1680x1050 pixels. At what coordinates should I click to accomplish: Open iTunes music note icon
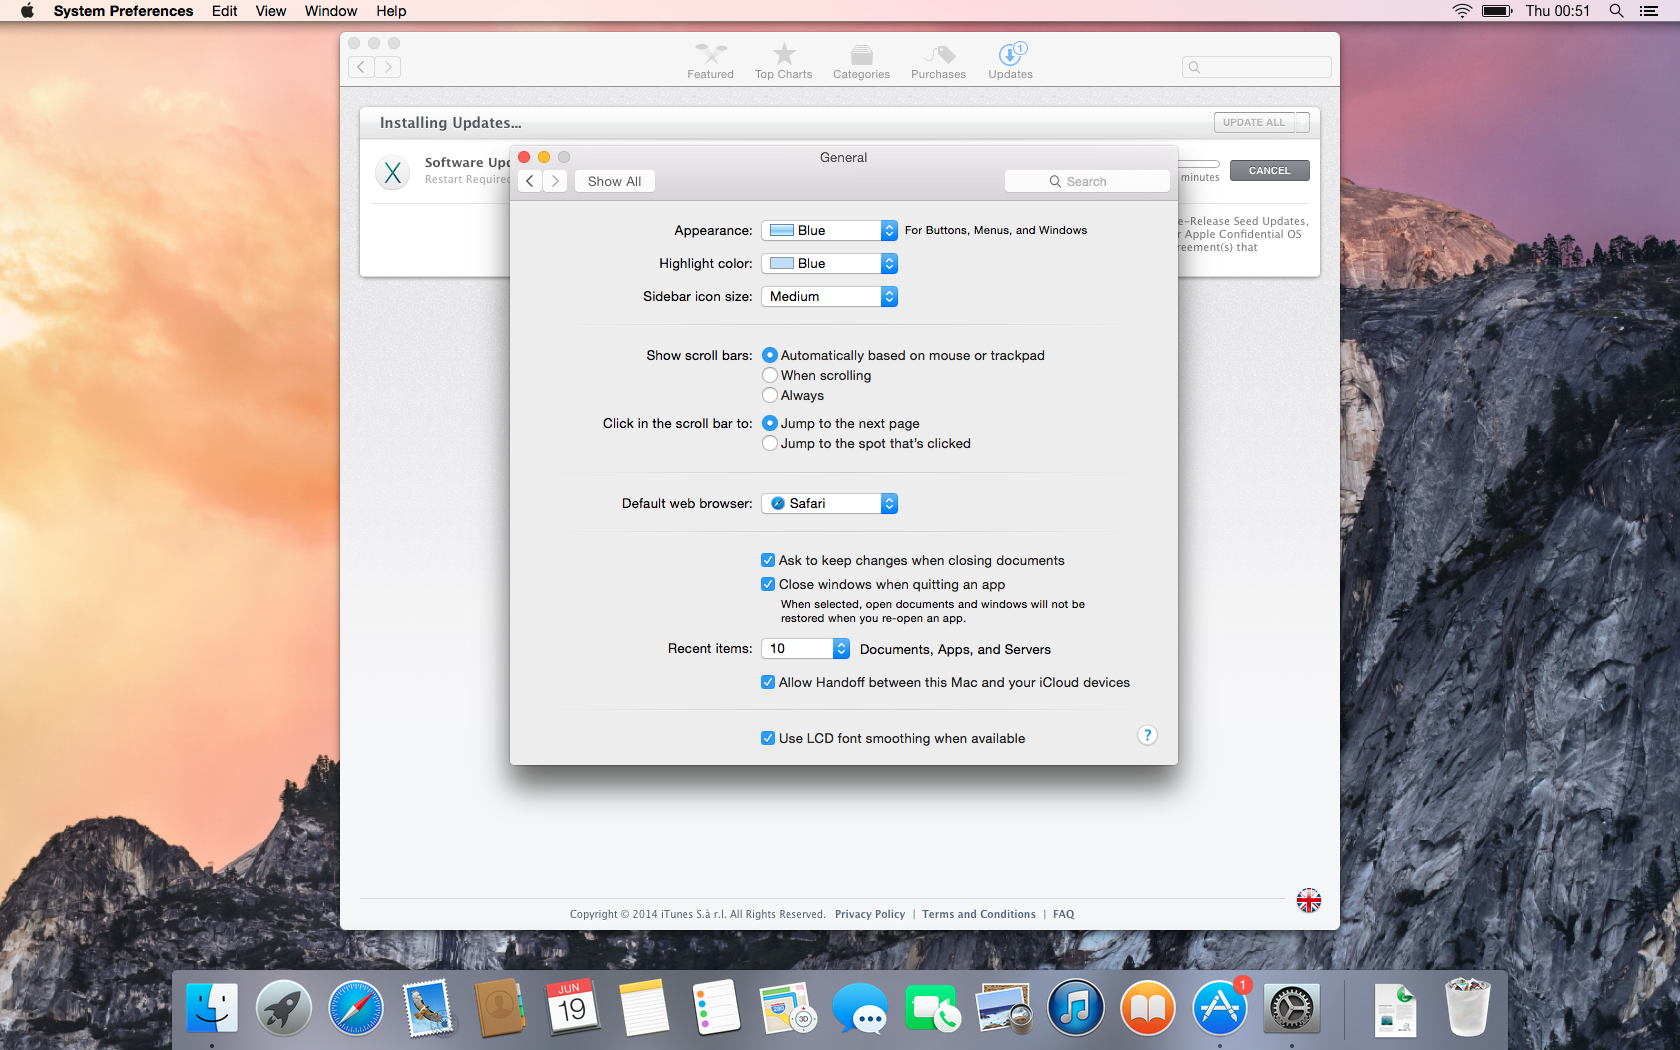tap(1076, 1008)
